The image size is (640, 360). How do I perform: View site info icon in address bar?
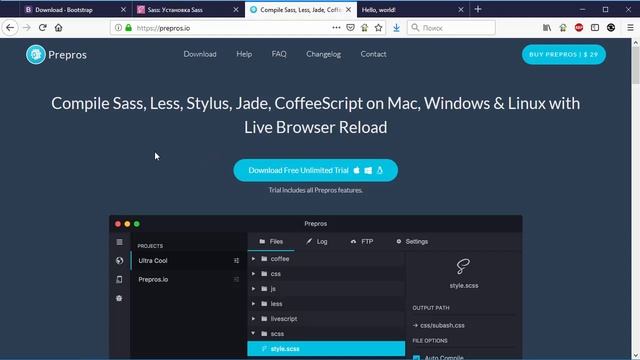pyautogui.click(x=118, y=28)
